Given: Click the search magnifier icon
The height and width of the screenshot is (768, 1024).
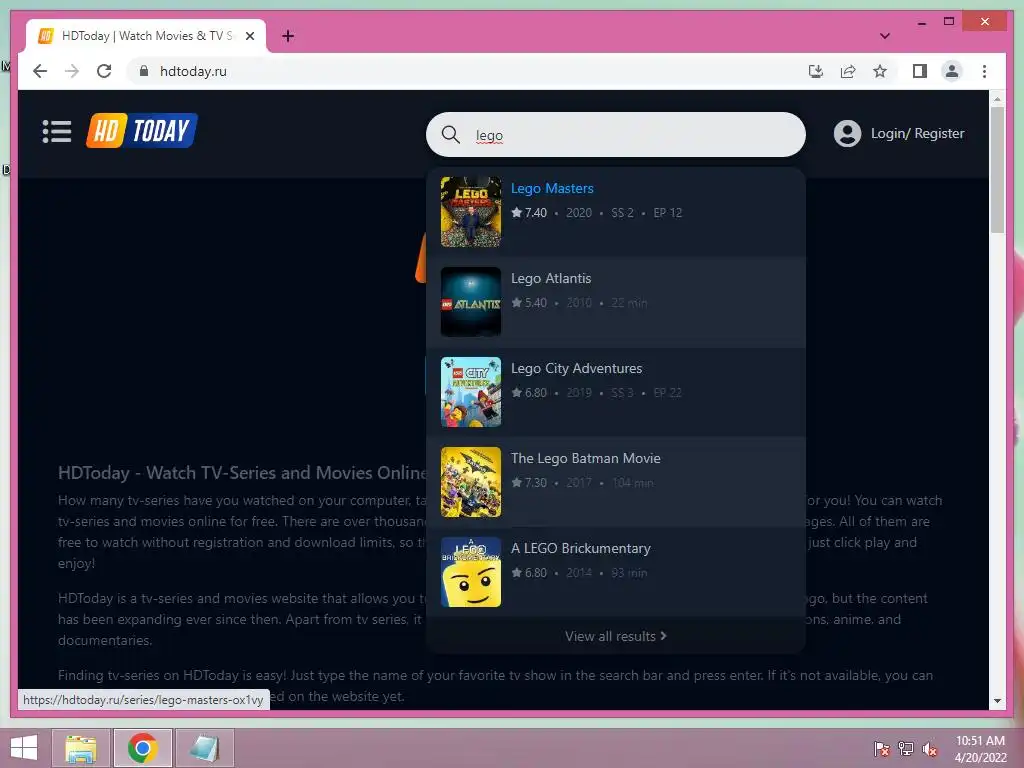Looking at the screenshot, I should point(451,135).
